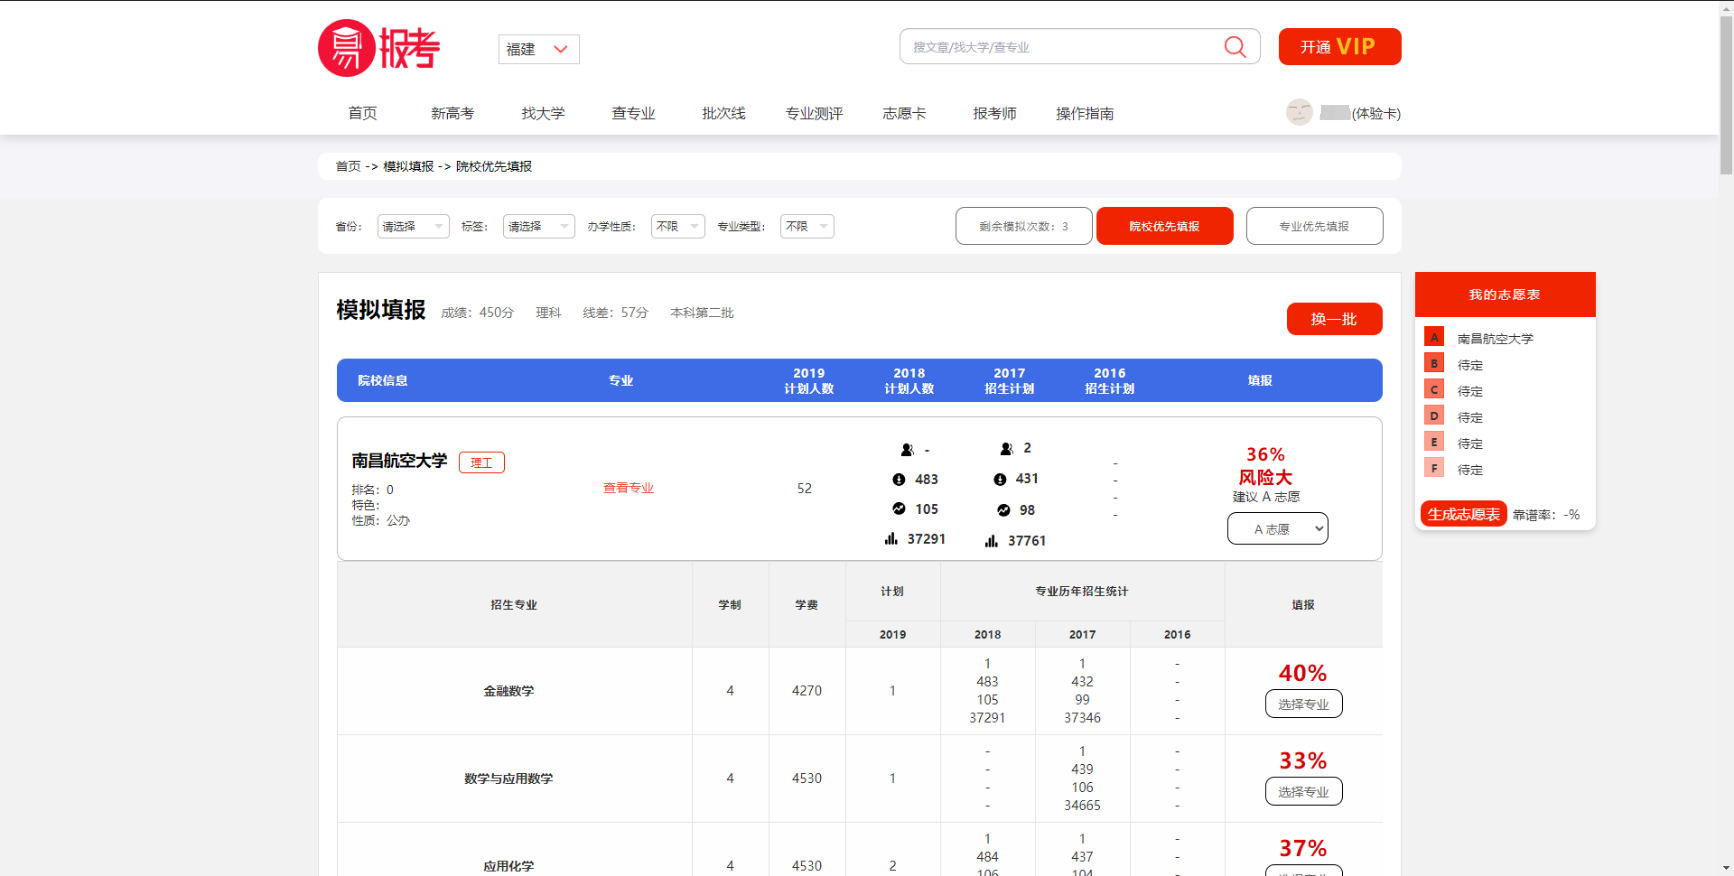This screenshot has height=876, width=1734.
Task: Click into the search input field
Action: (x=1060, y=47)
